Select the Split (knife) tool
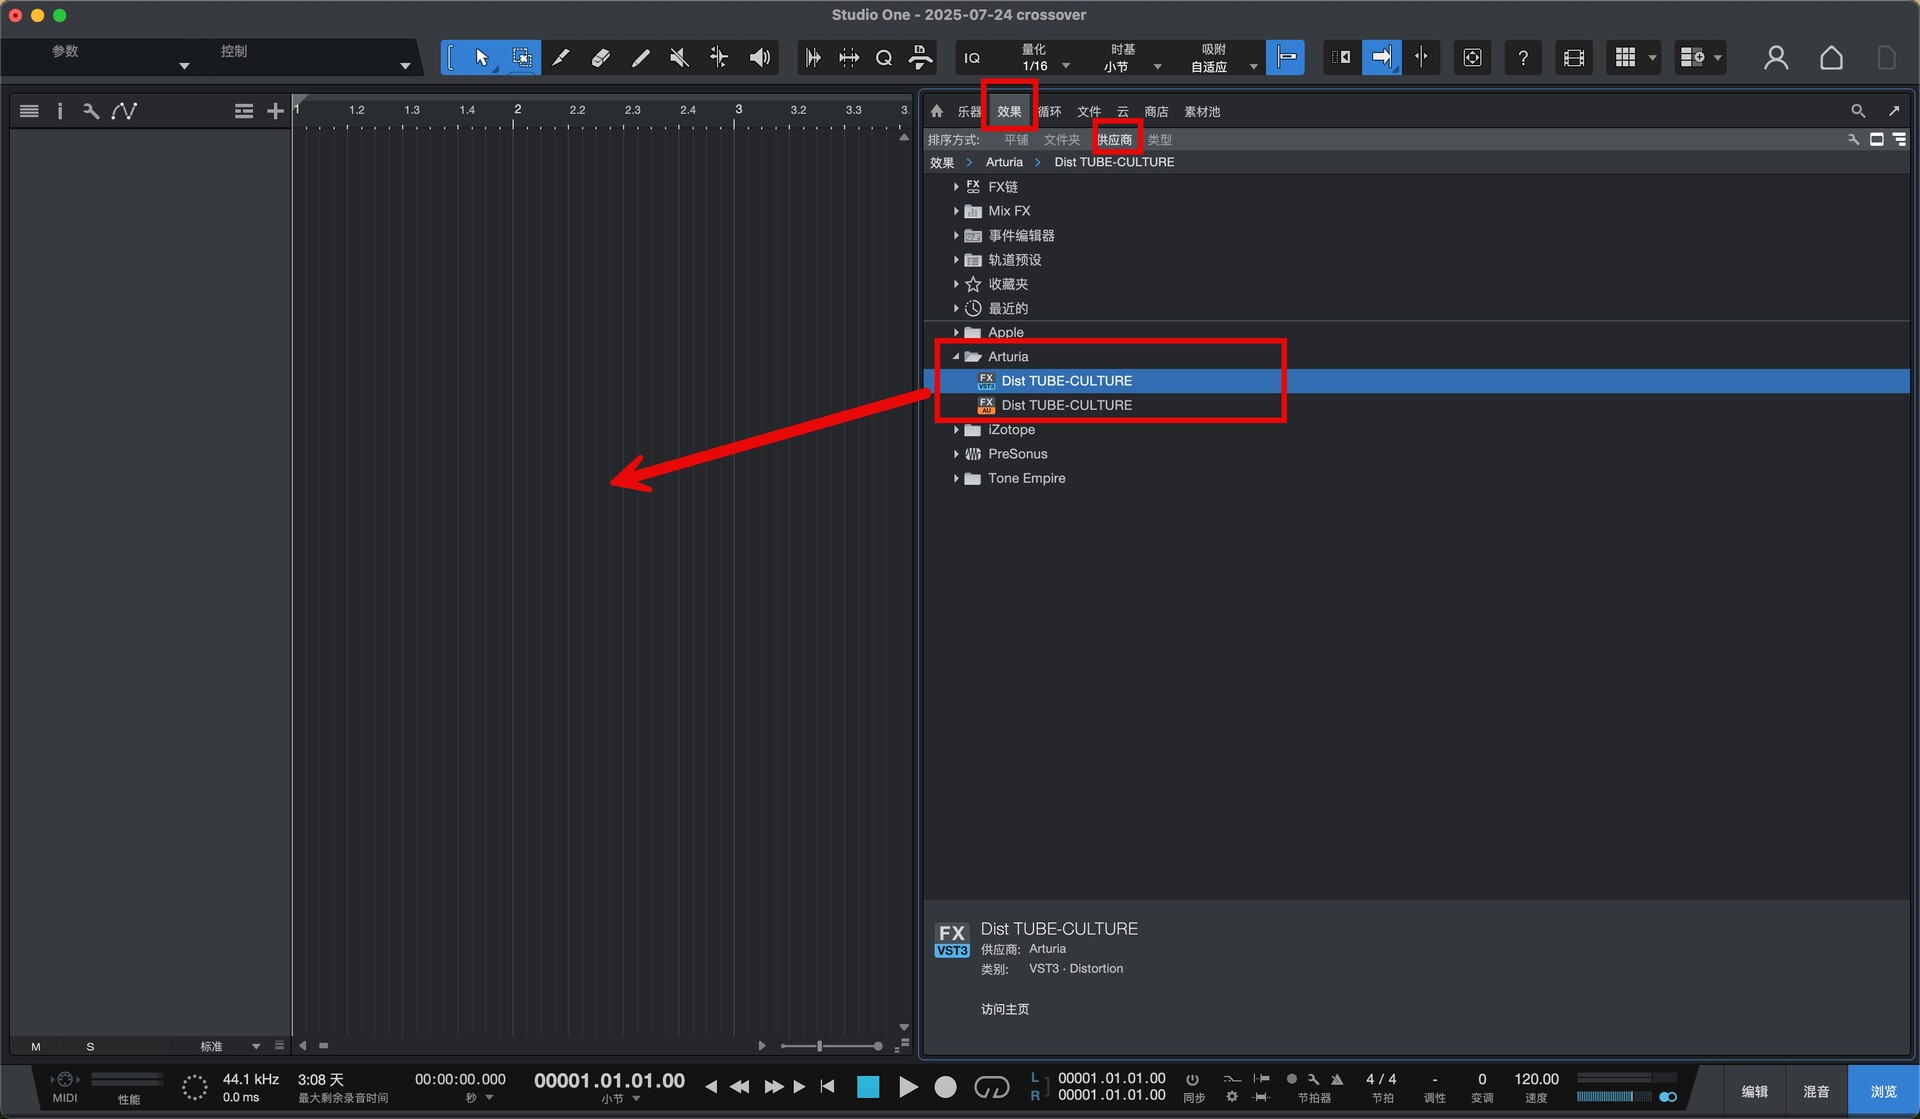The width and height of the screenshot is (1920, 1119). (x=561, y=58)
